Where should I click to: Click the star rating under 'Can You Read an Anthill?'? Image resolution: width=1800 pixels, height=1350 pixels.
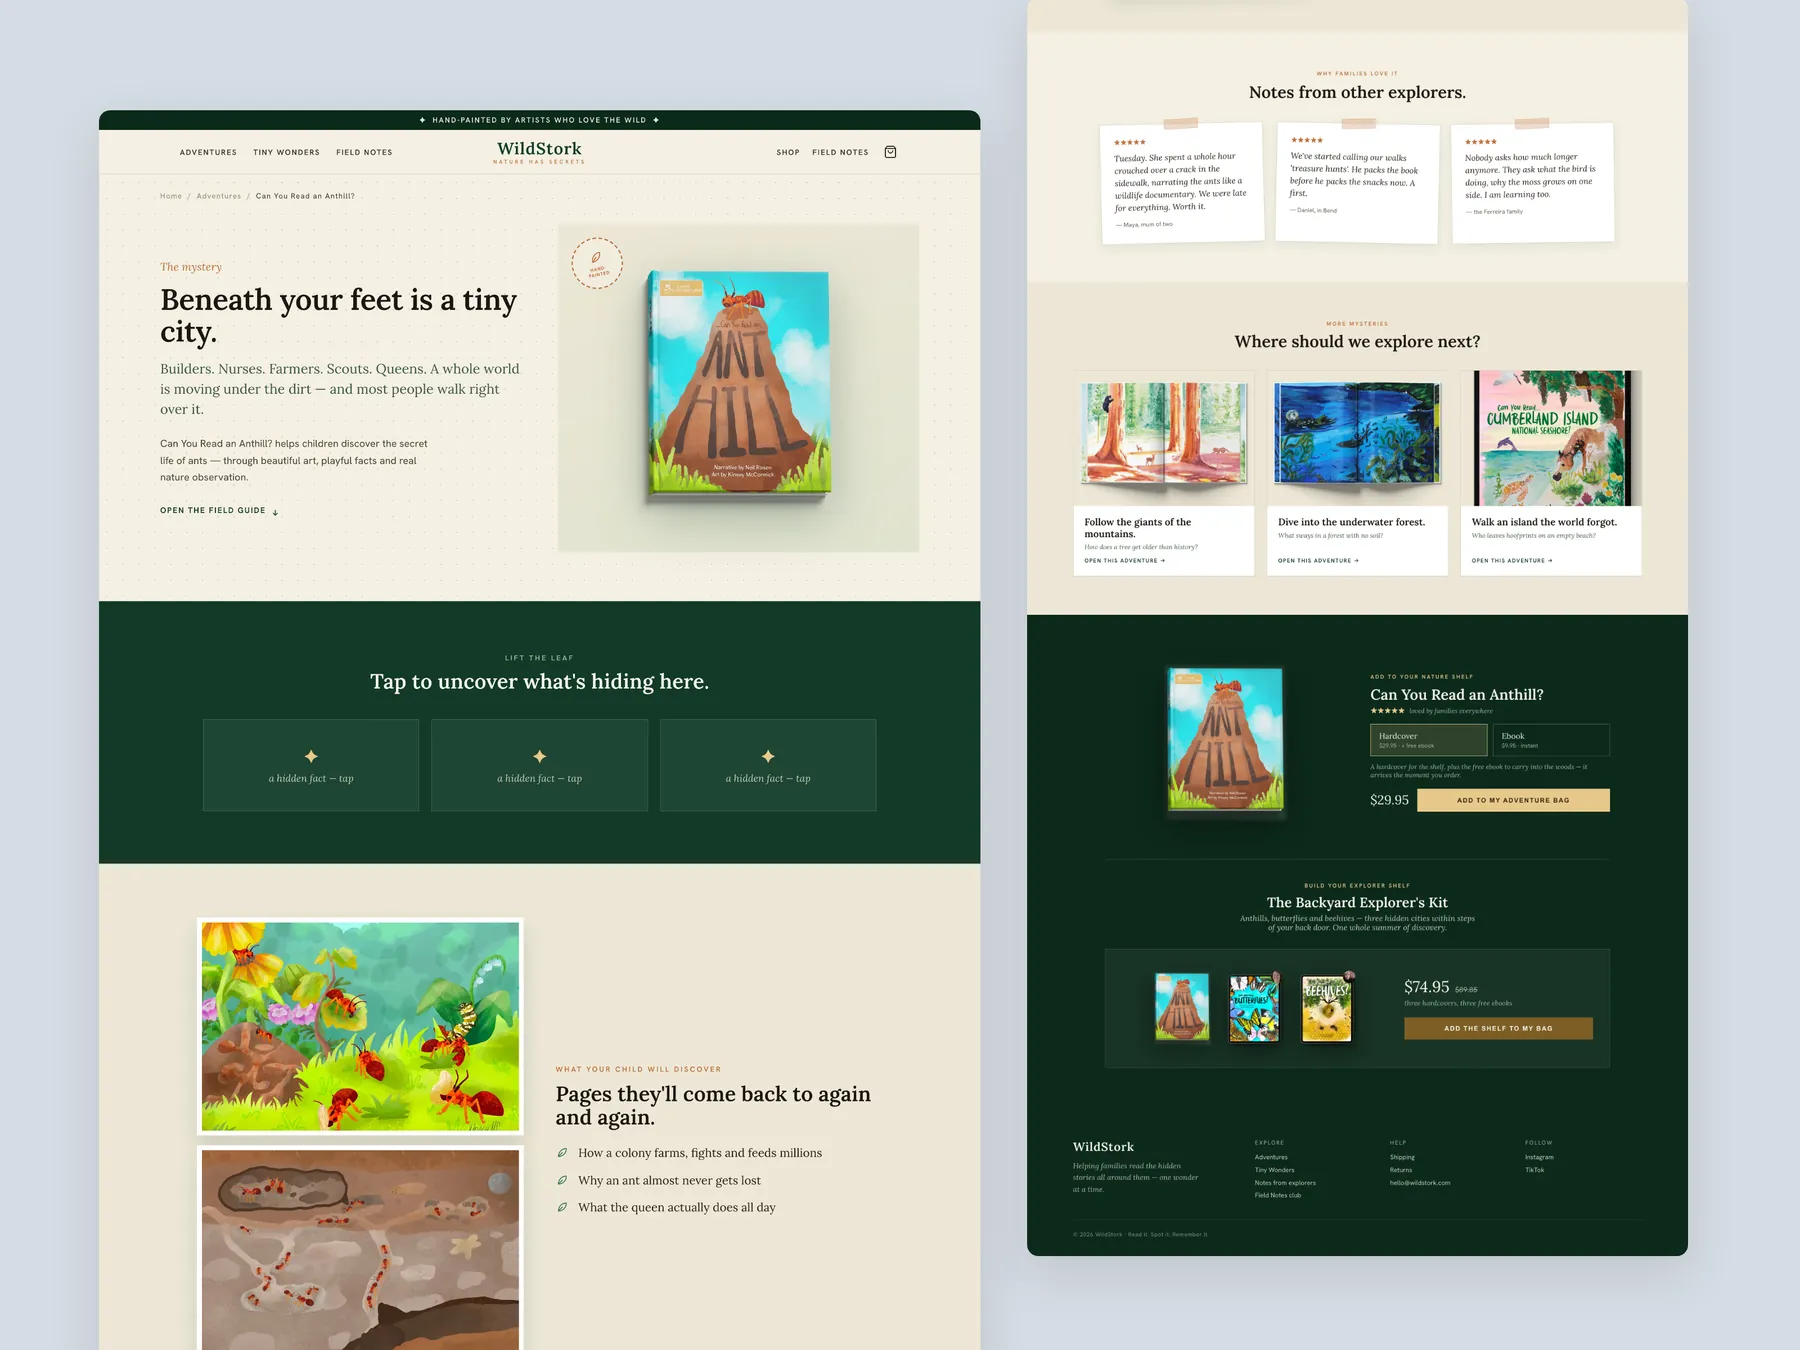tap(1387, 711)
